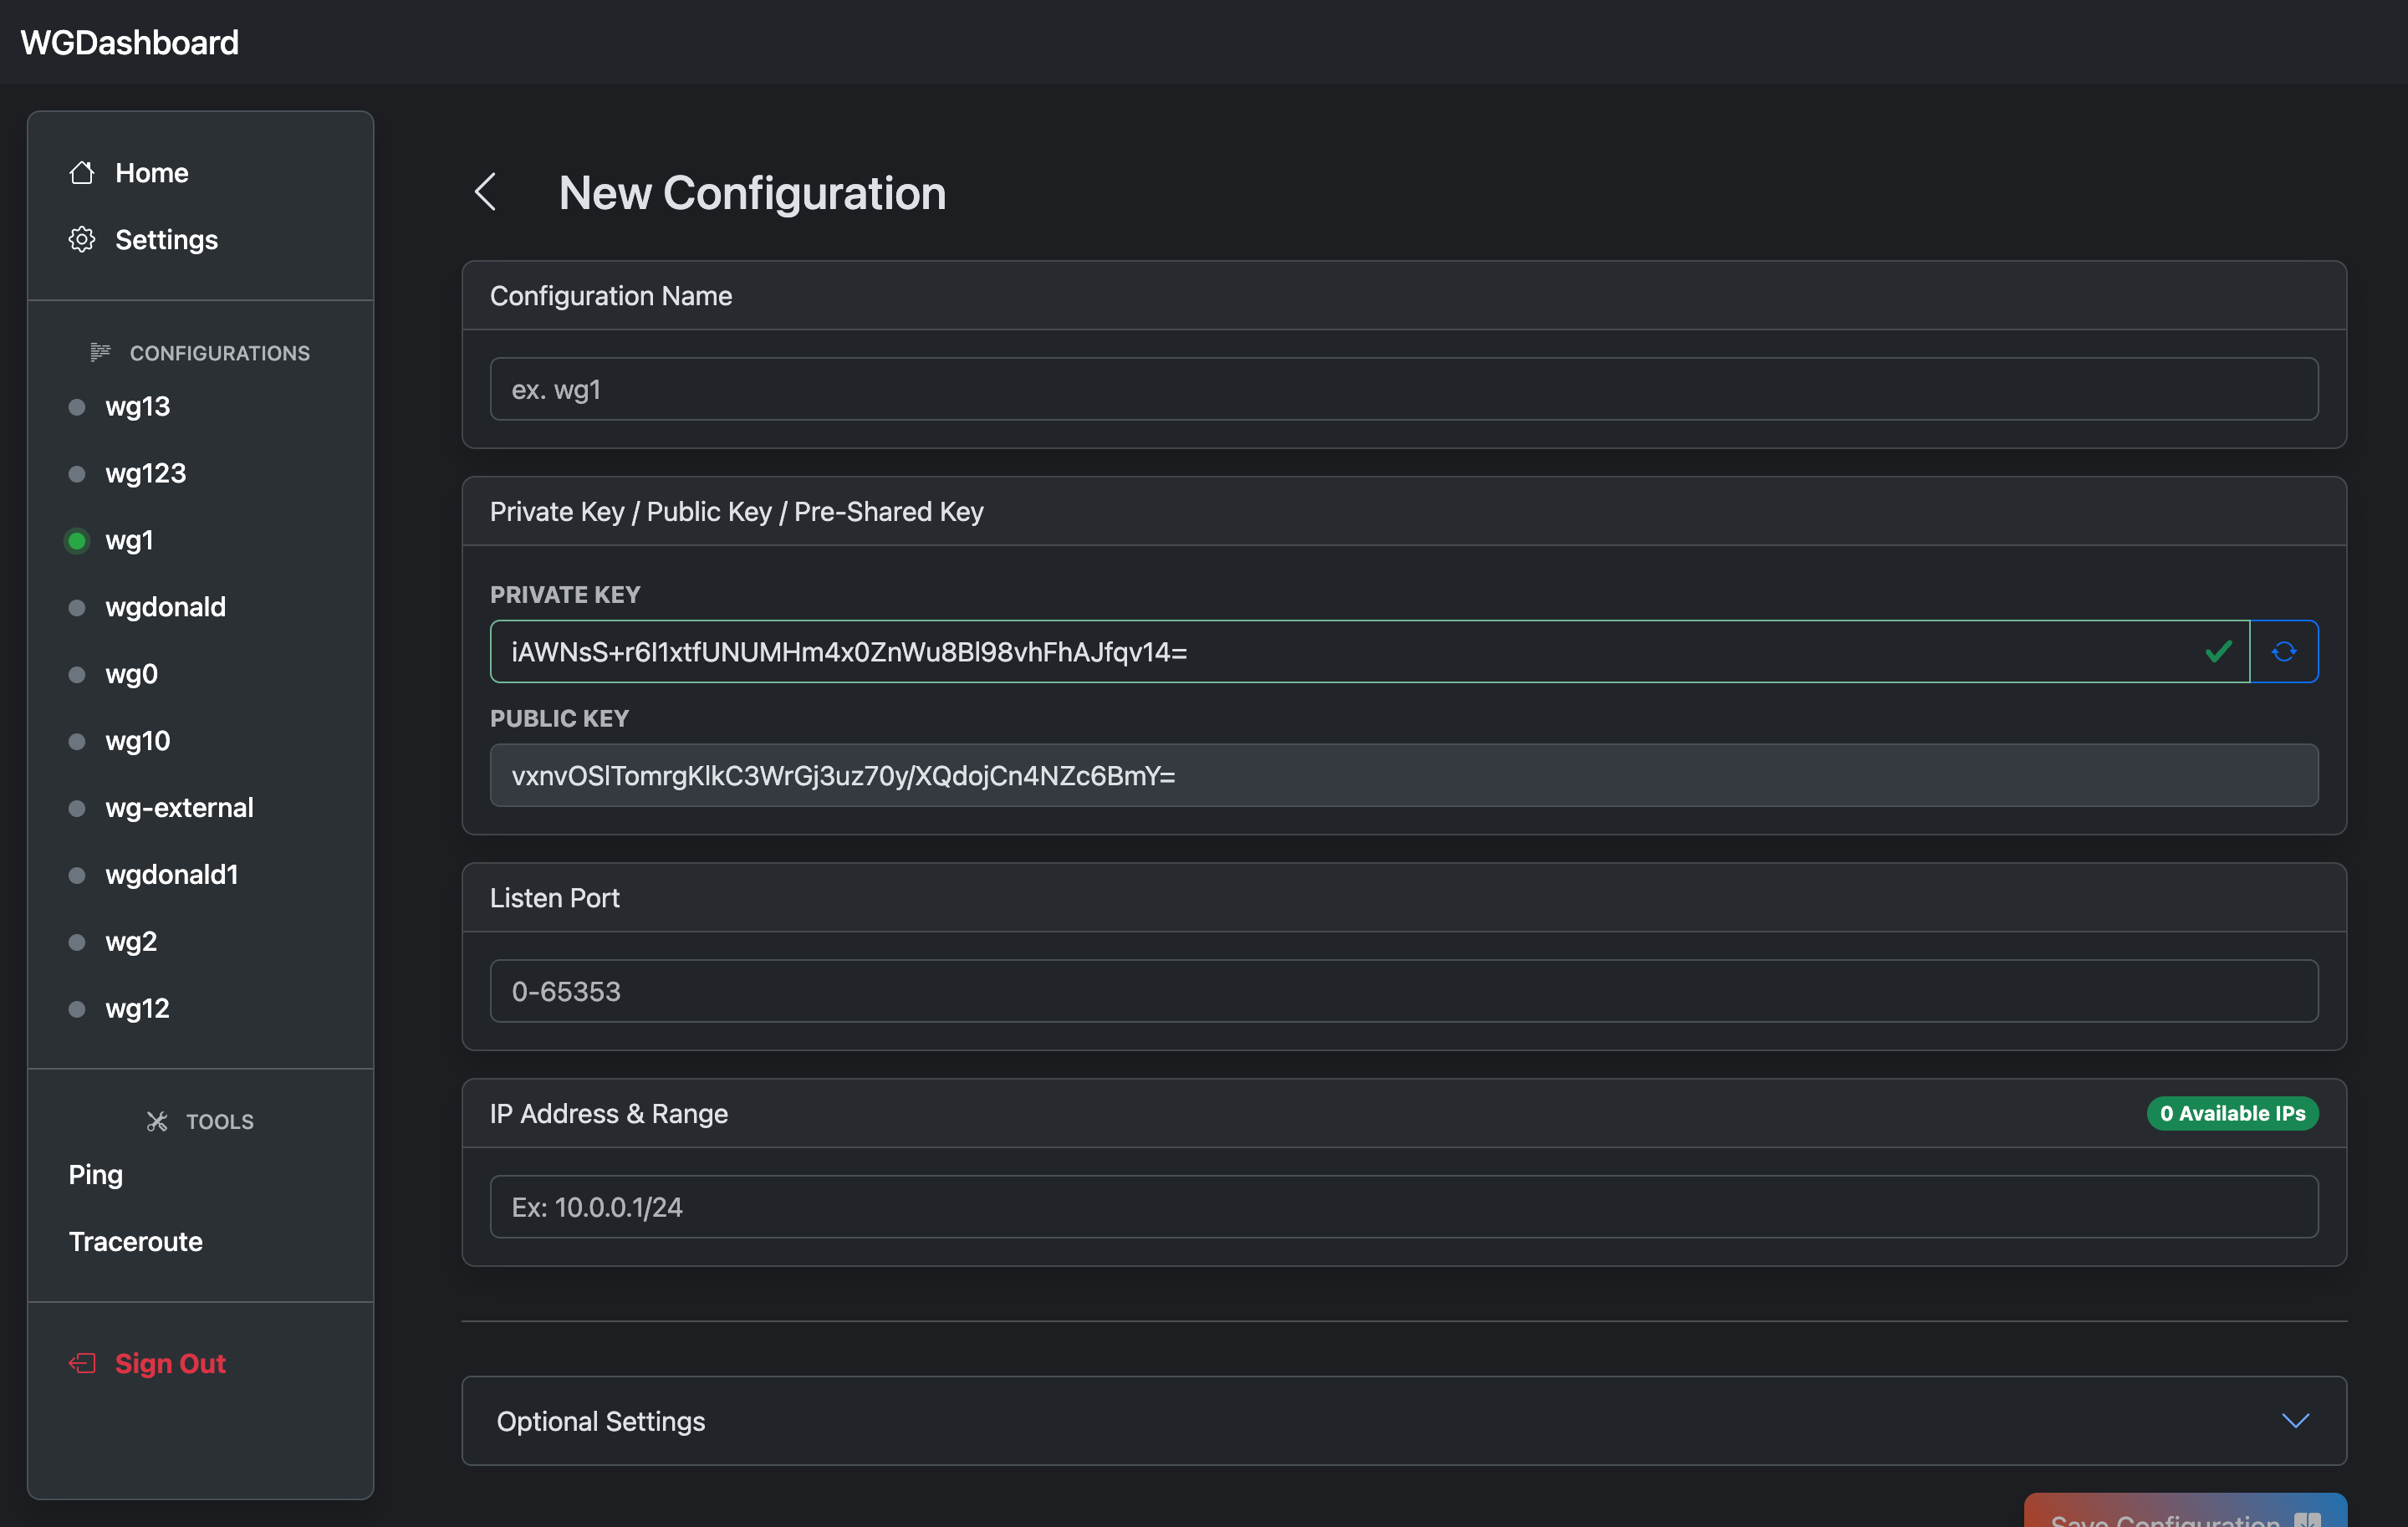Click the Configuration Name input field
Viewport: 2408px width, 1527px height.
(x=1404, y=388)
